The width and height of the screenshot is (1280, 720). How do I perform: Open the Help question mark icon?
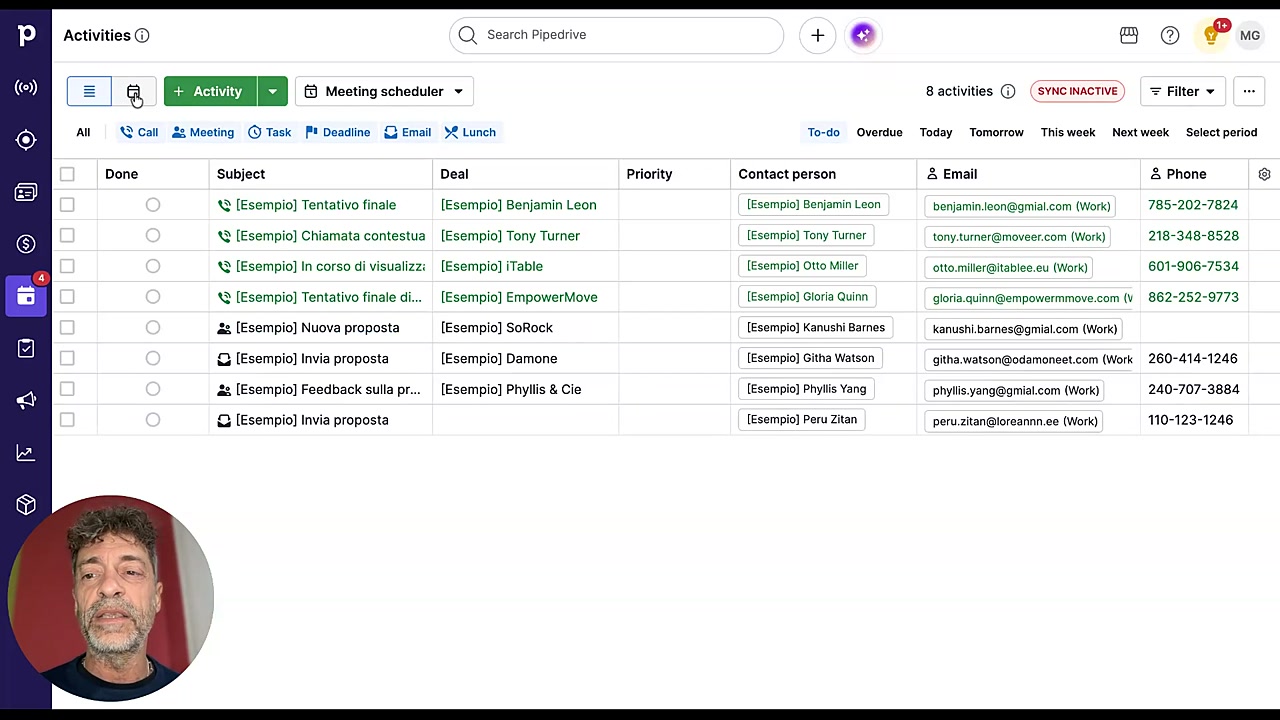tap(1170, 35)
